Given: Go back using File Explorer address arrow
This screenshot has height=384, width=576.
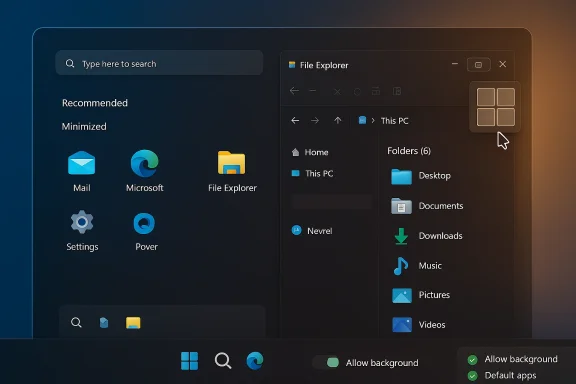Looking at the screenshot, I should coord(295,121).
